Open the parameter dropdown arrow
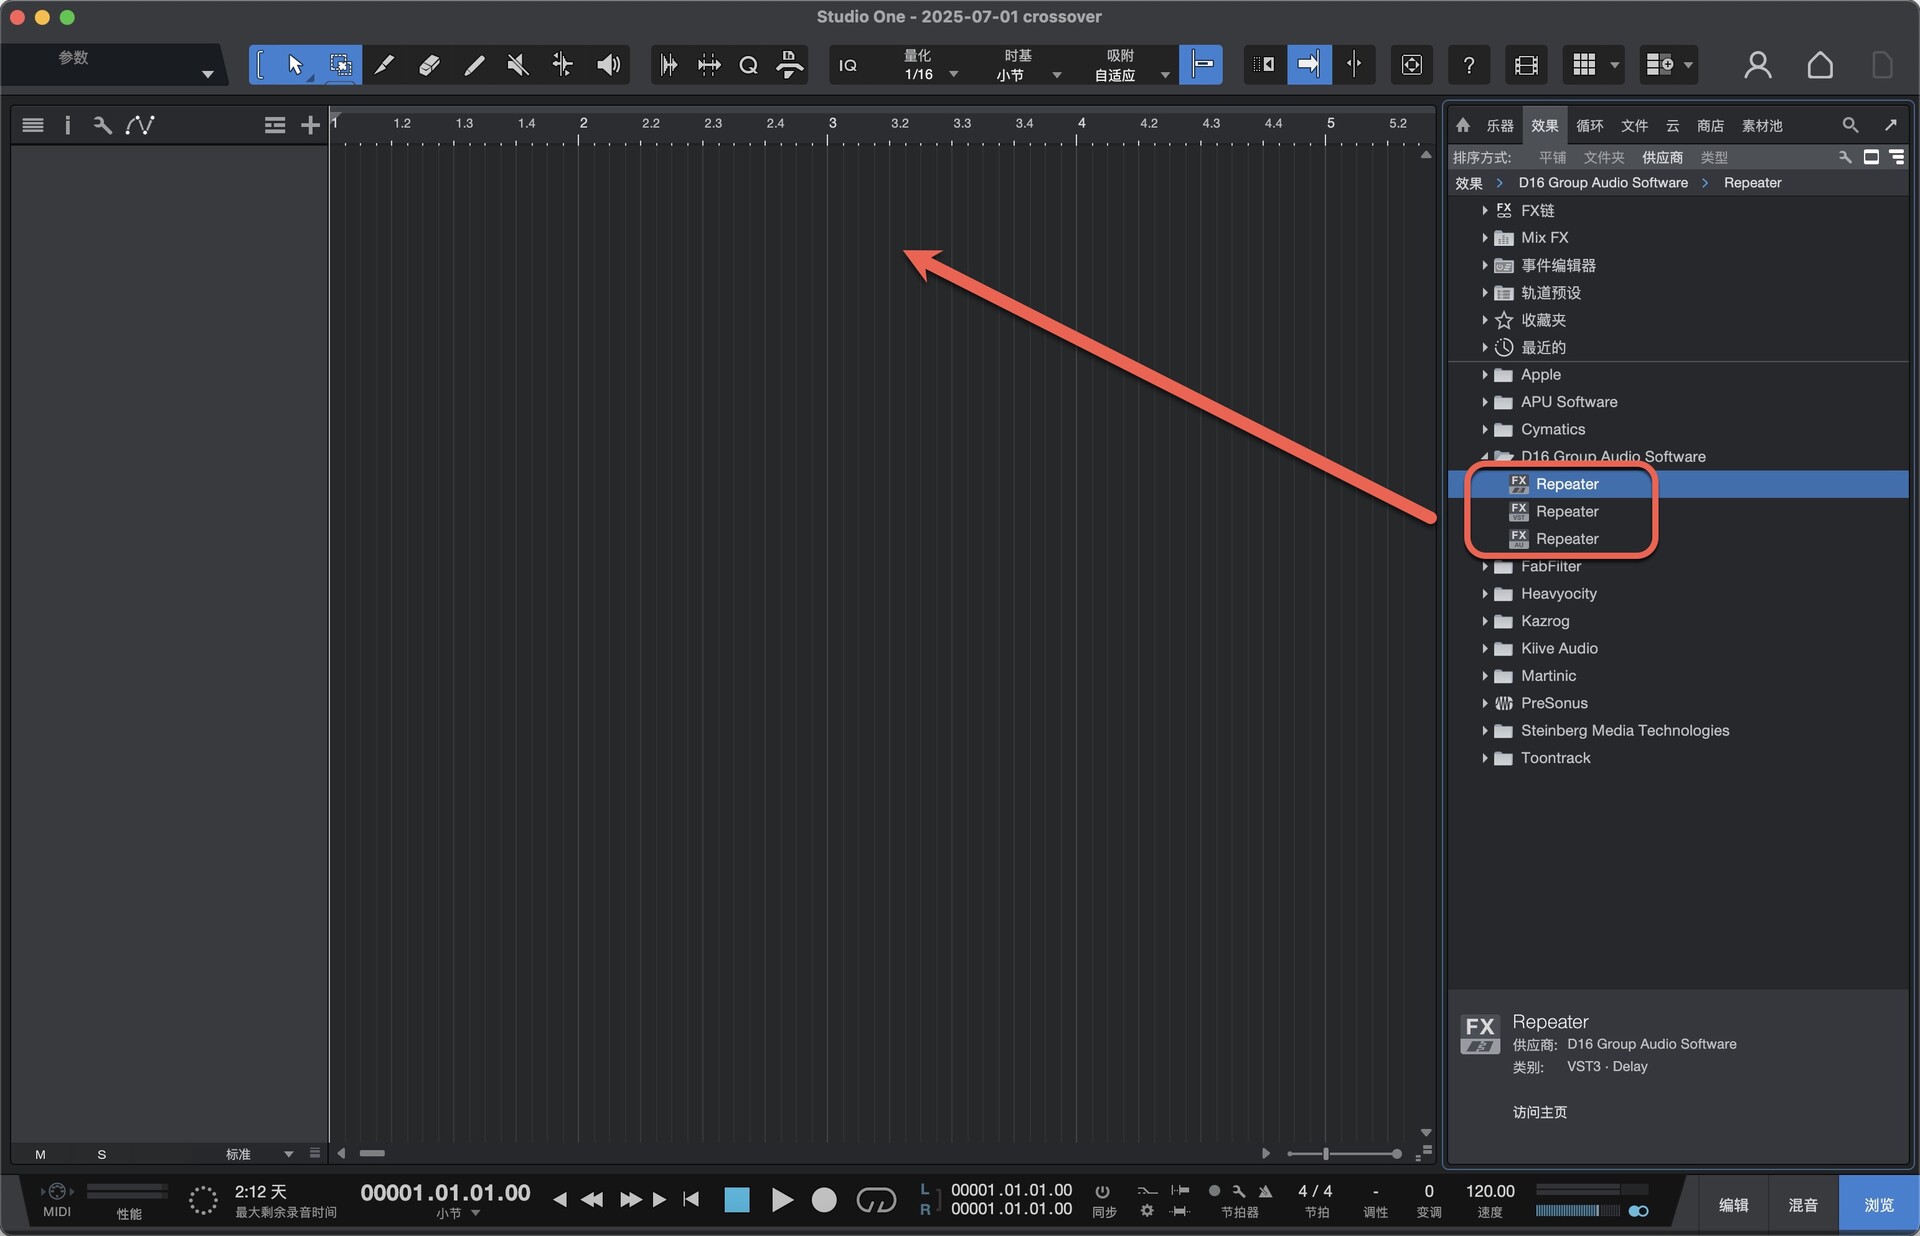This screenshot has width=1920, height=1236. (207, 74)
